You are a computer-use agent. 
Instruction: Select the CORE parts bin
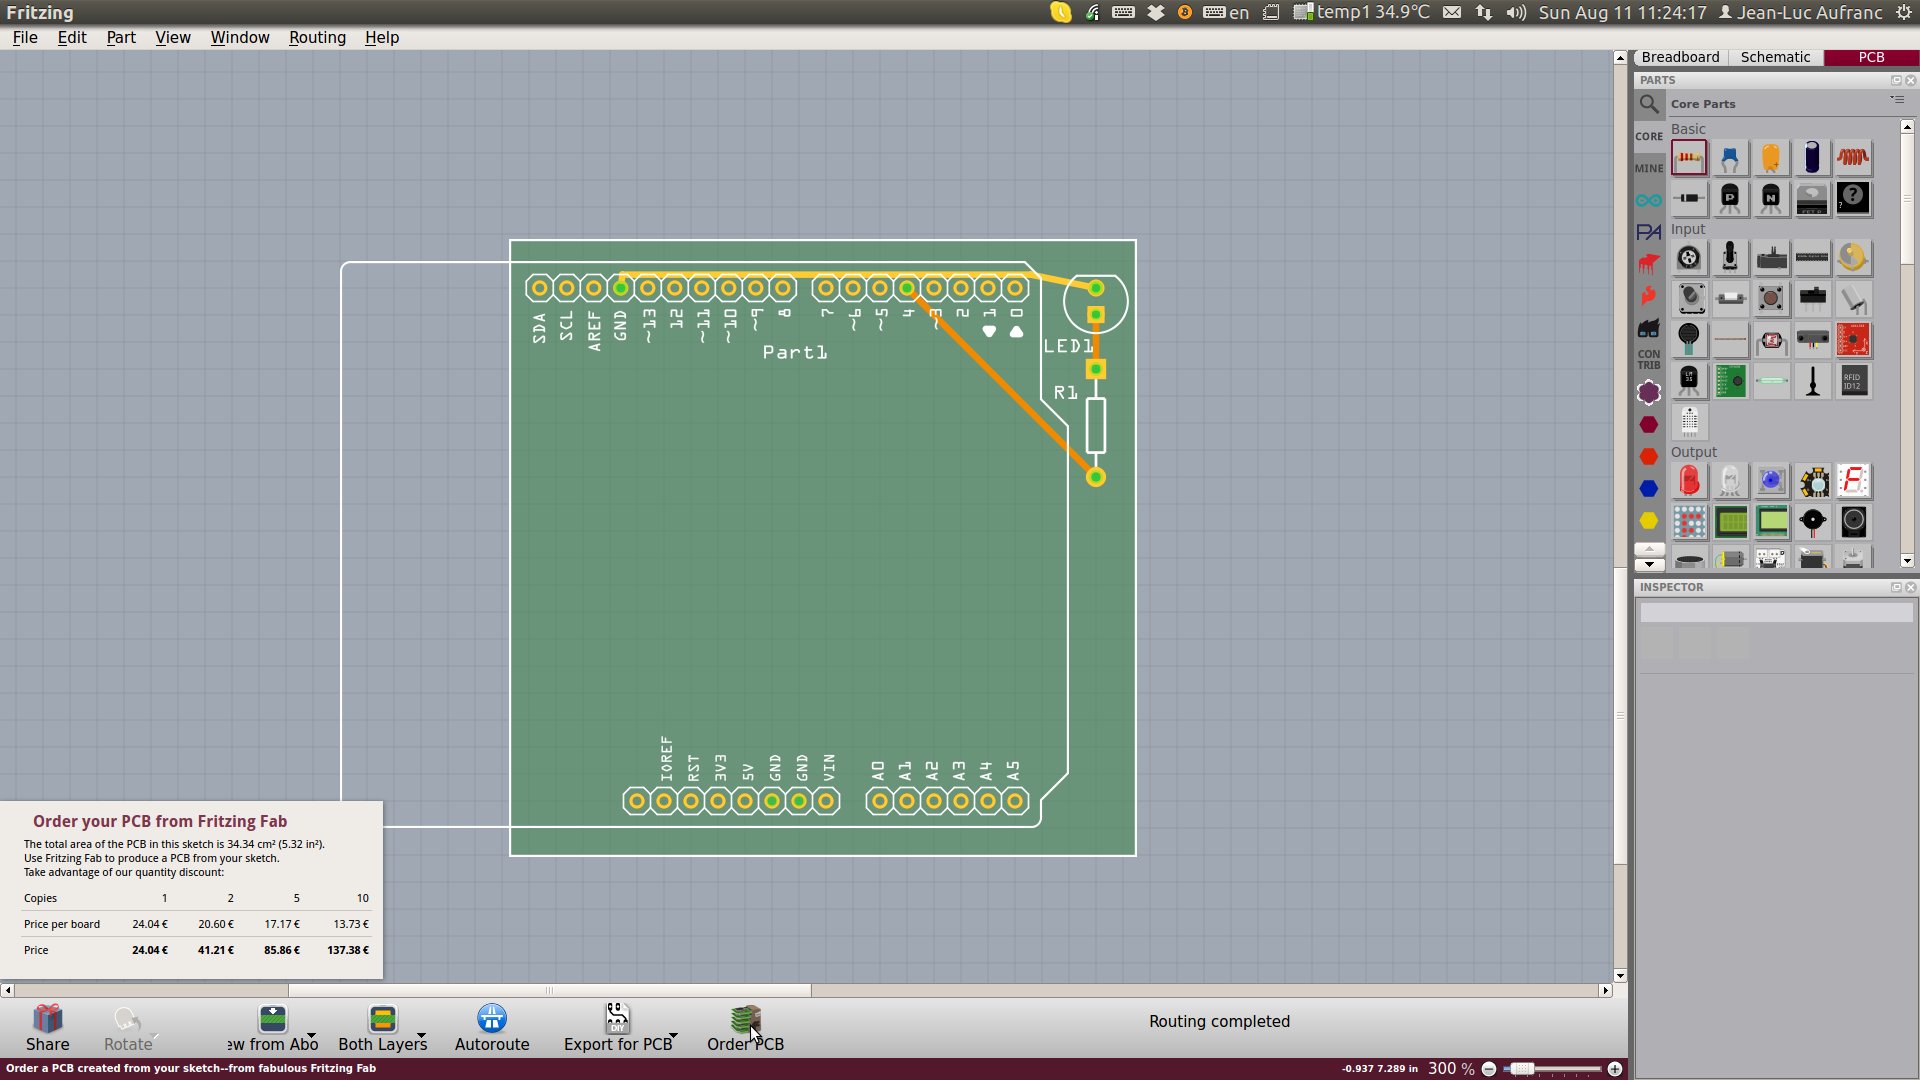[x=1649, y=136]
